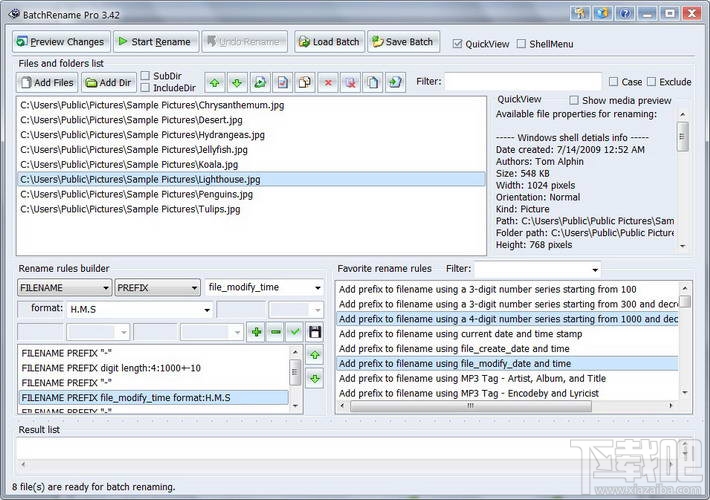Click Add Files button
Image resolution: width=710 pixels, height=500 pixels.
pyautogui.click(x=47, y=82)
